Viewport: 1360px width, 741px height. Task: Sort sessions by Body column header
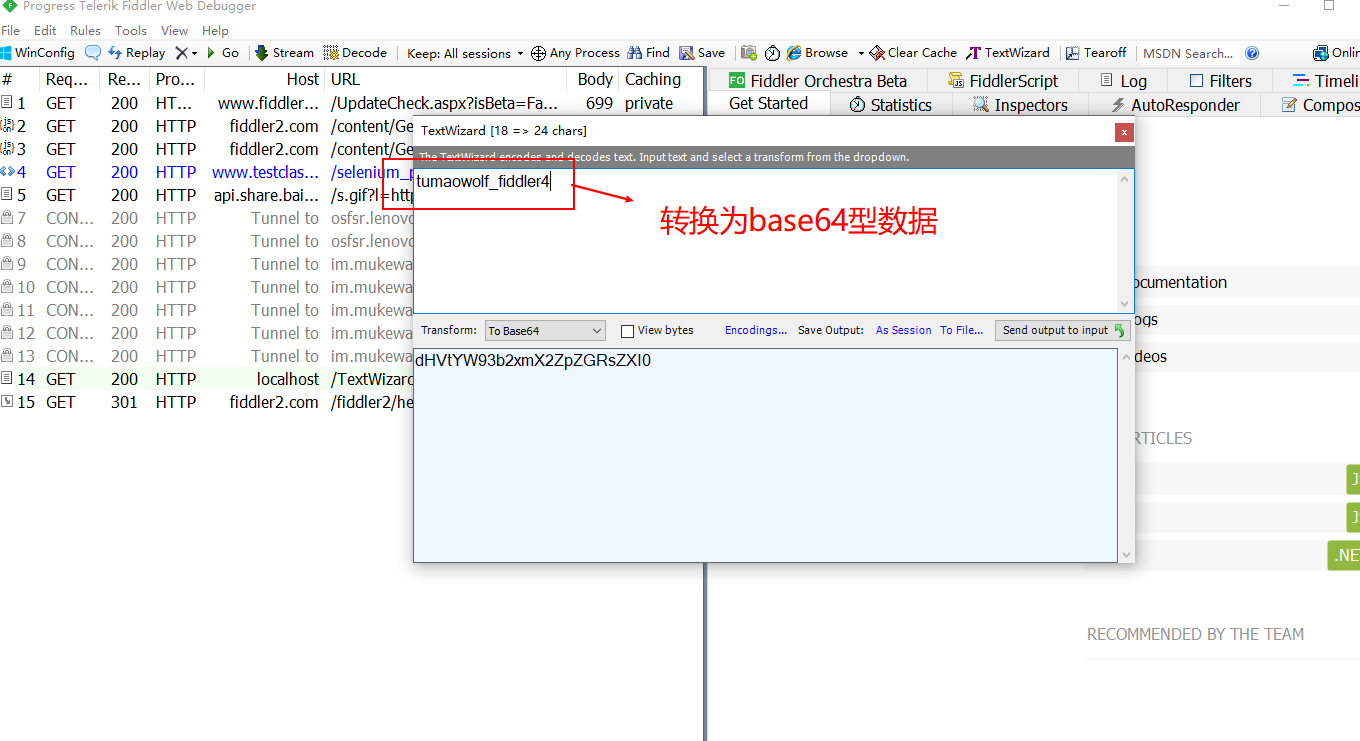click(x=595, y=80)
